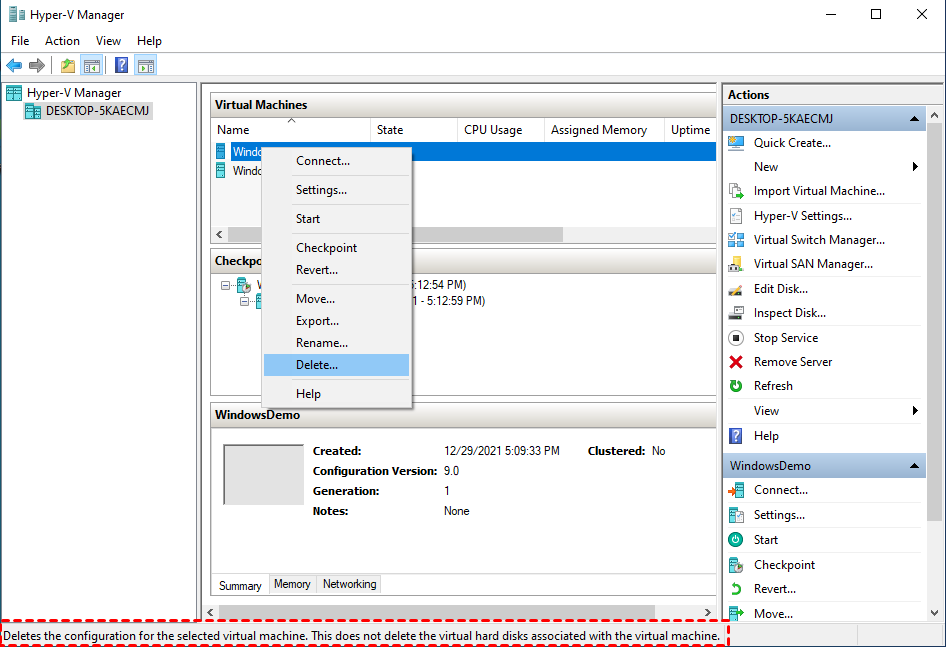
Task: Click the Back arrow toolbar icon
Action: 14,65
